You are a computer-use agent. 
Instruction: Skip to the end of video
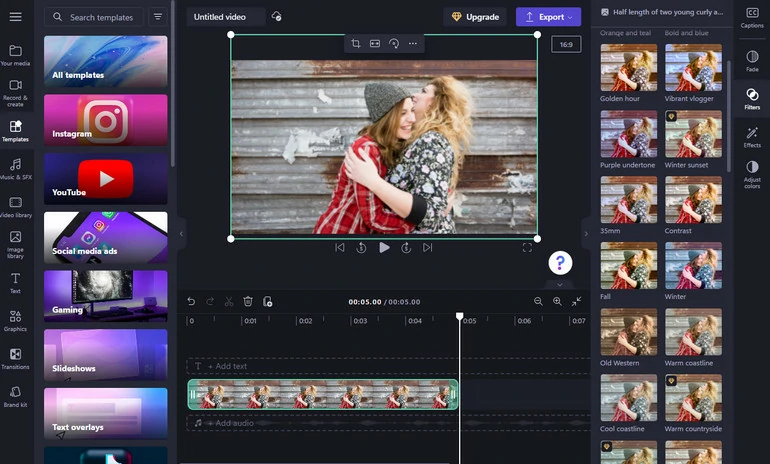[x=428, y=248]
